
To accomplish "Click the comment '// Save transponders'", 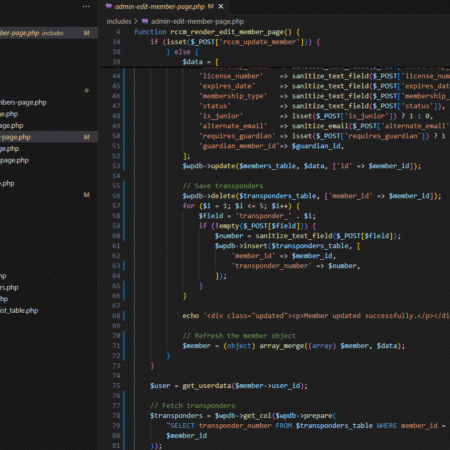I will (x=223, y=186).
